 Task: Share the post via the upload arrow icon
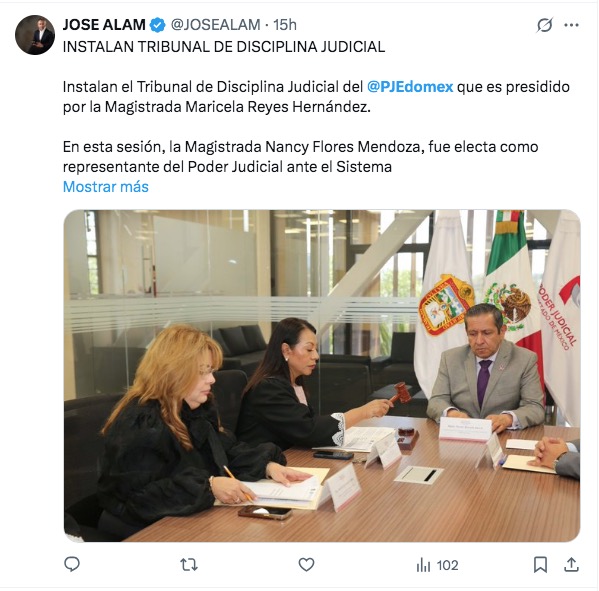[x=571, y=564]
